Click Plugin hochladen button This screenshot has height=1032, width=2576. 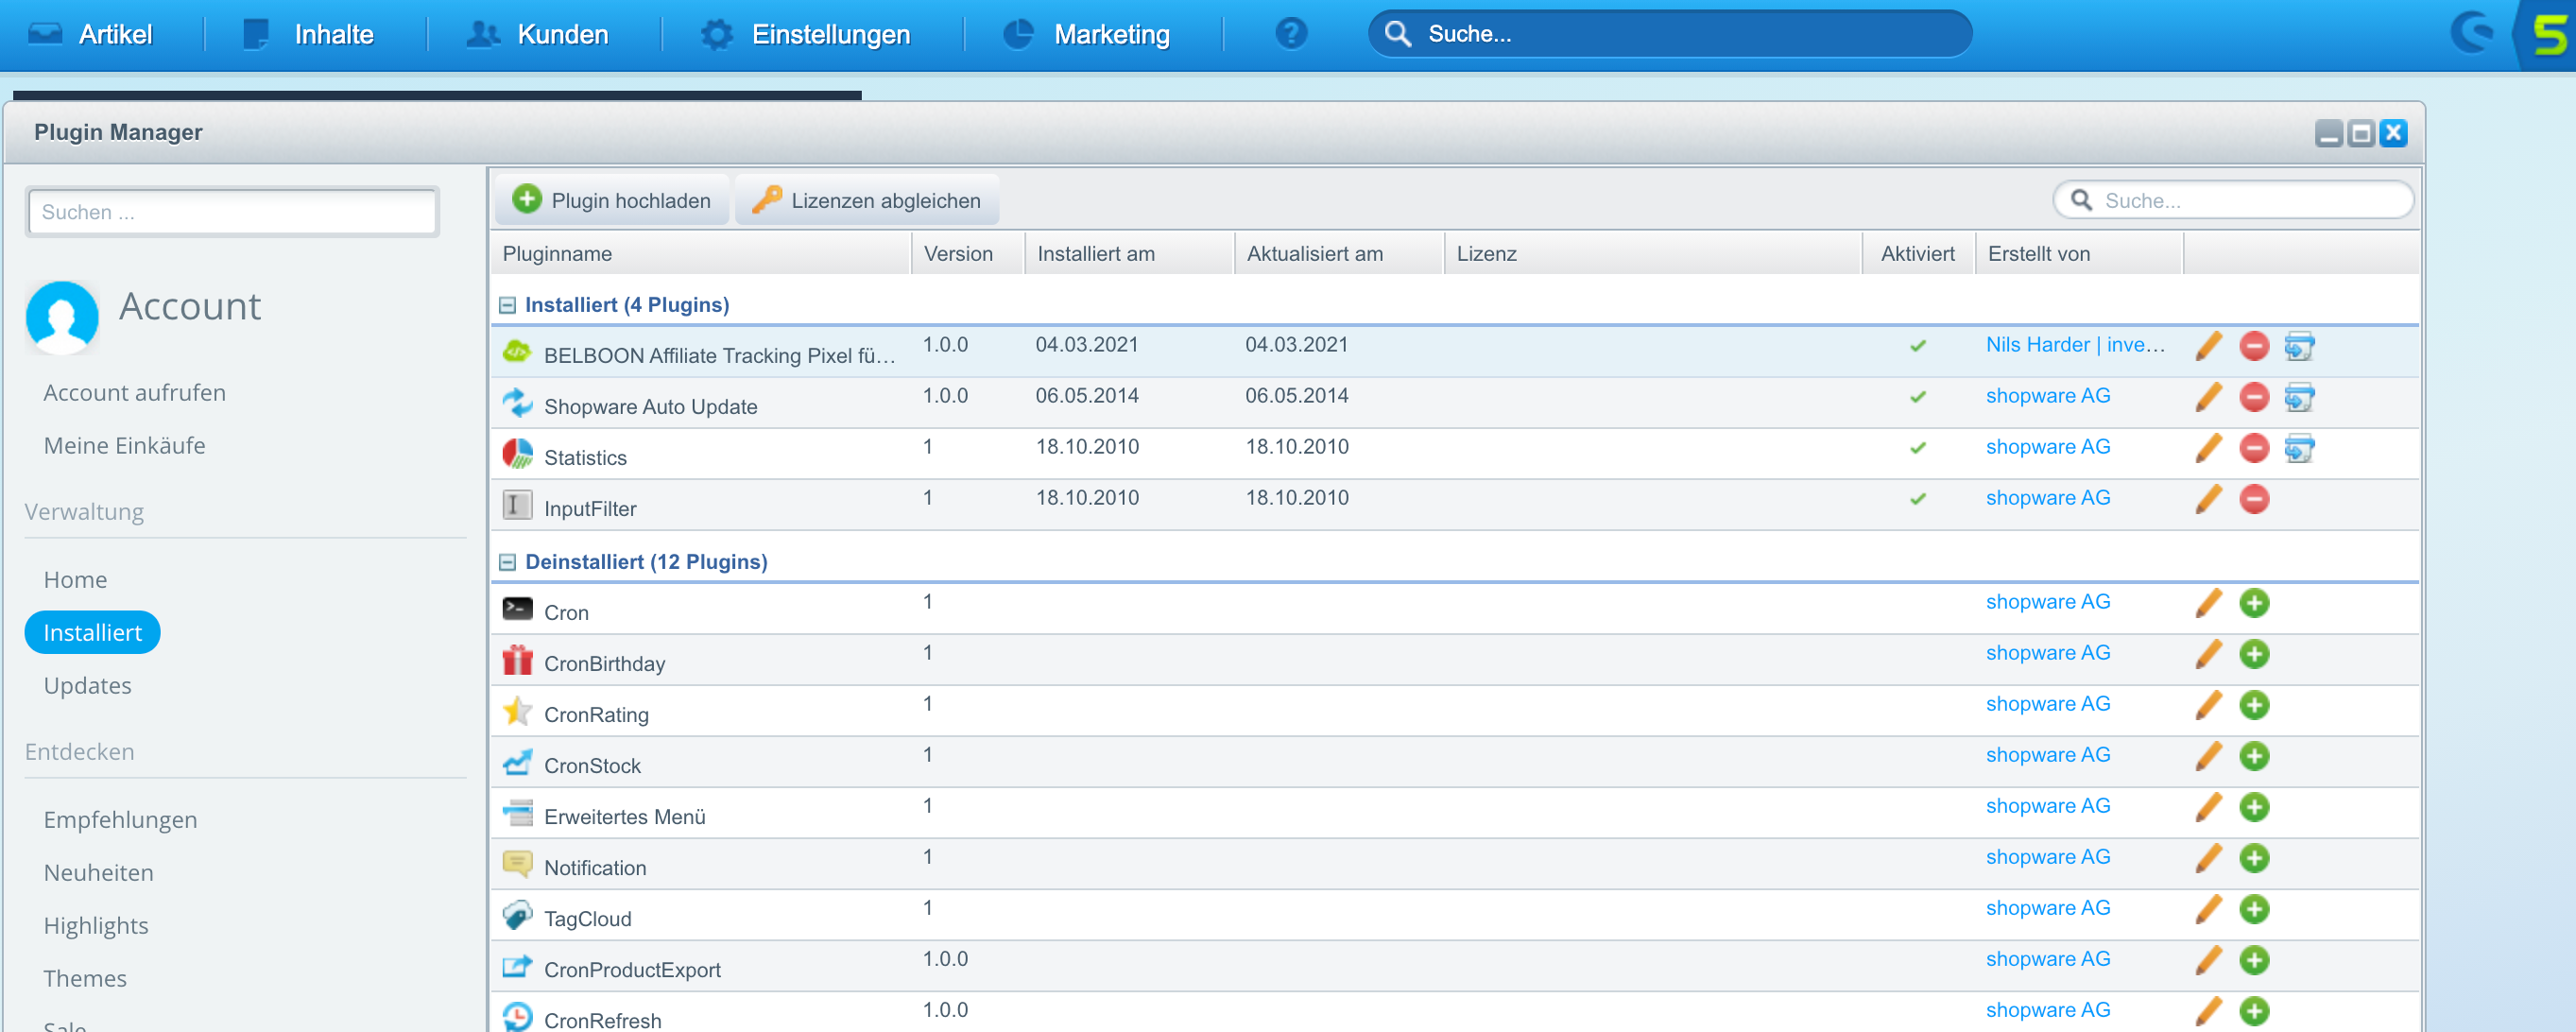(612, 200)
